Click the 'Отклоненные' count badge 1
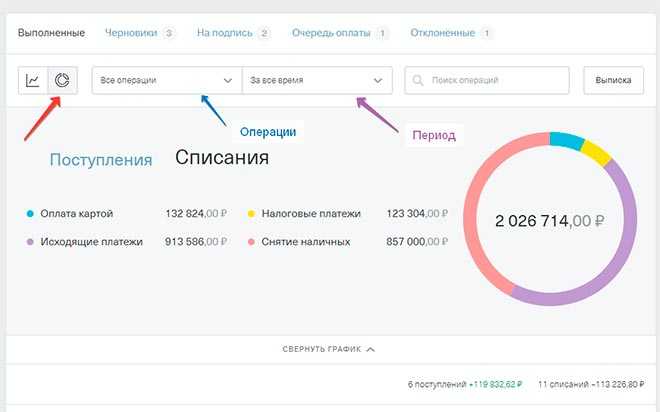 click(x=486, y=33)
